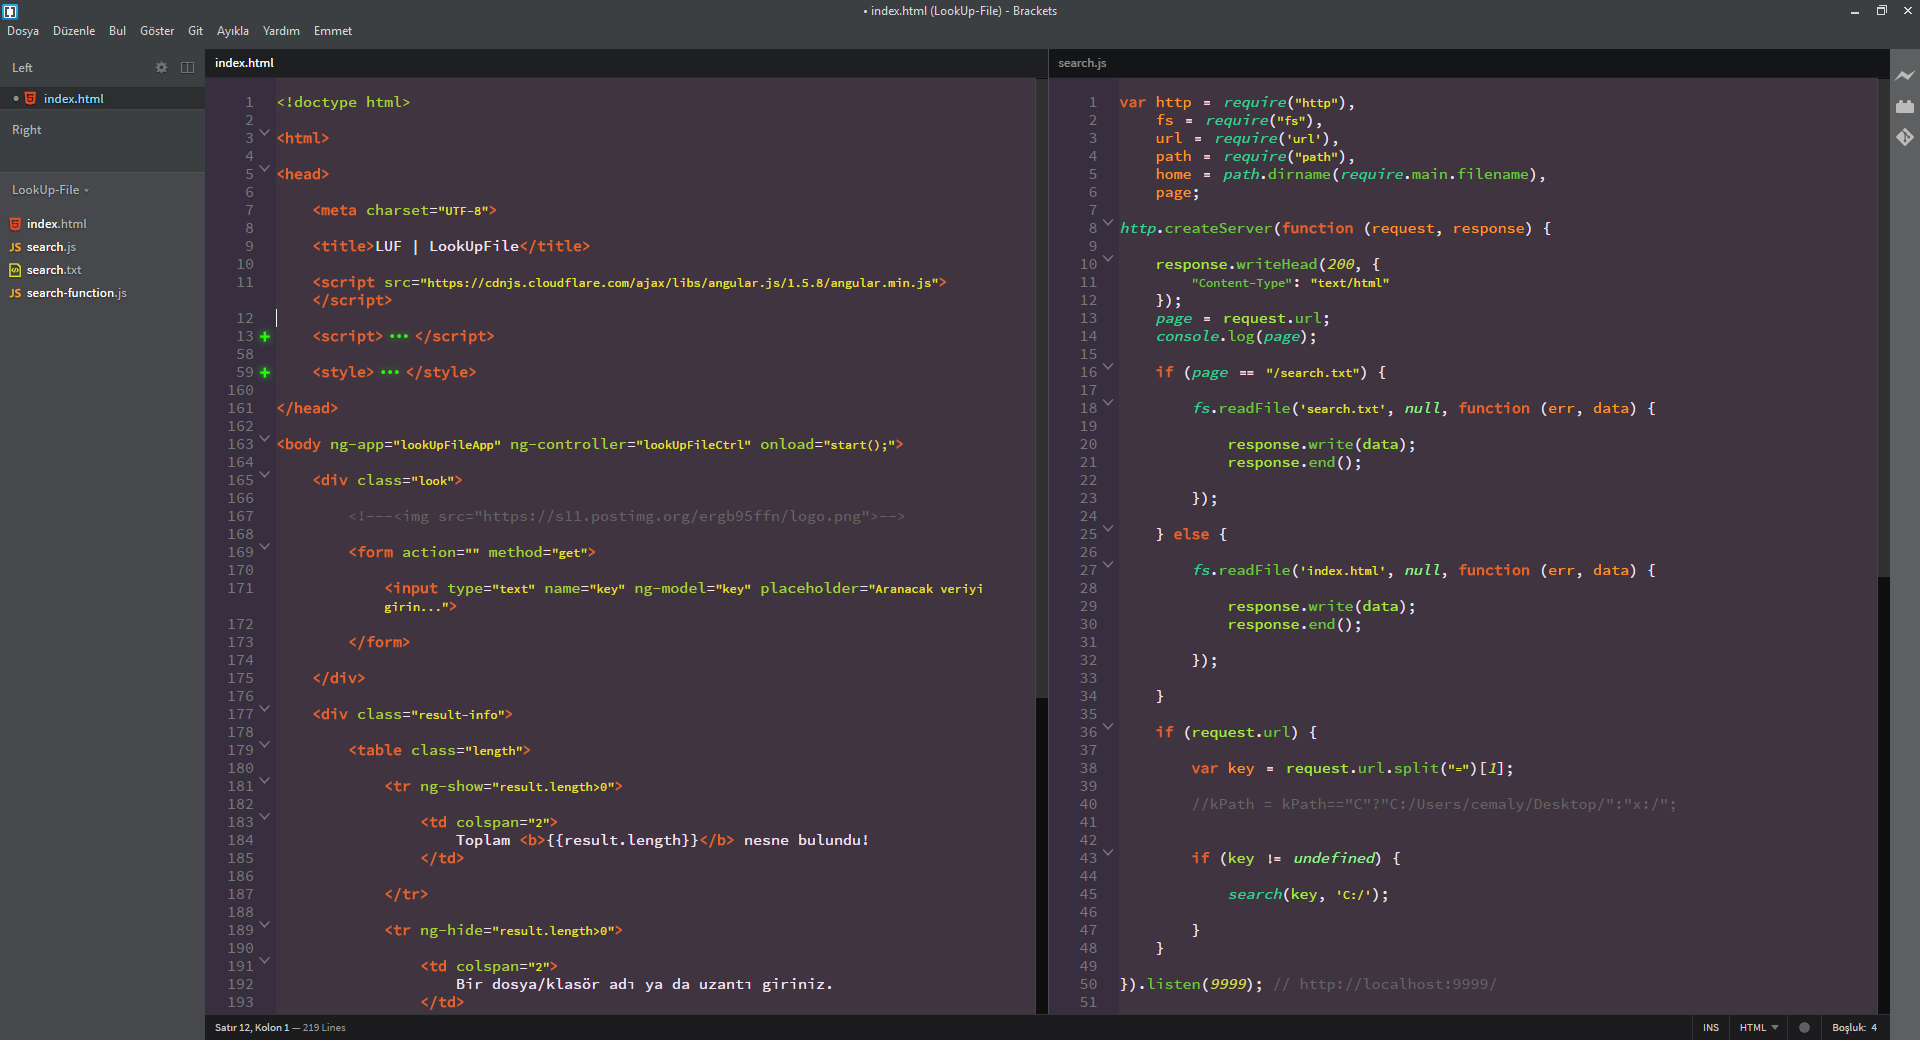
Task: Open working set settings gear icon
Action: click(161, 67)
